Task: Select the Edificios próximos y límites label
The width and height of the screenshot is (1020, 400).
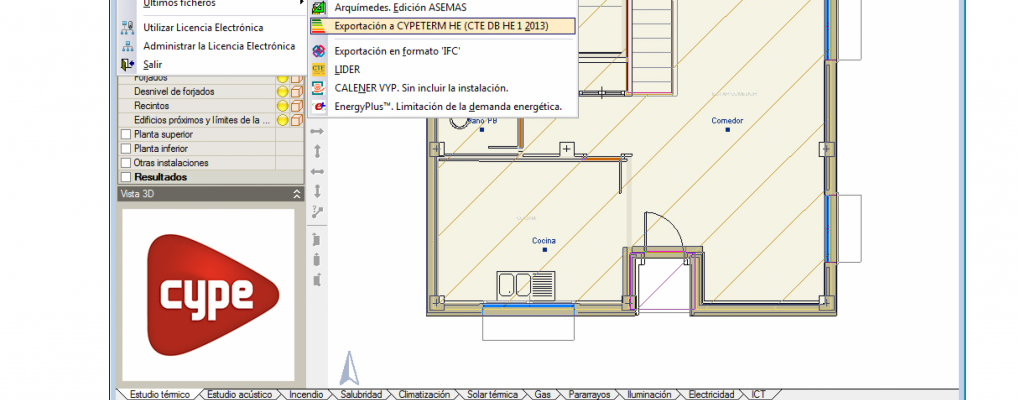Action: pos(201,120)
